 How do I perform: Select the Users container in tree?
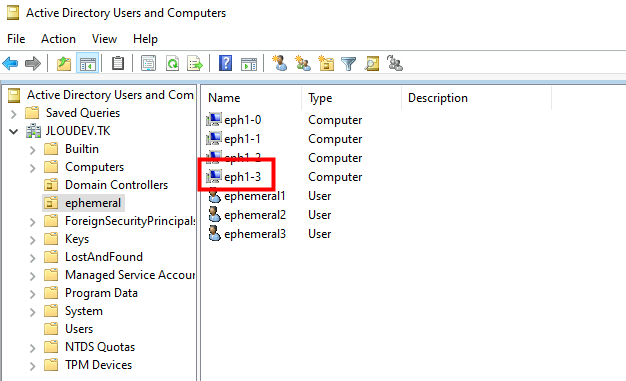pos(79,329)
